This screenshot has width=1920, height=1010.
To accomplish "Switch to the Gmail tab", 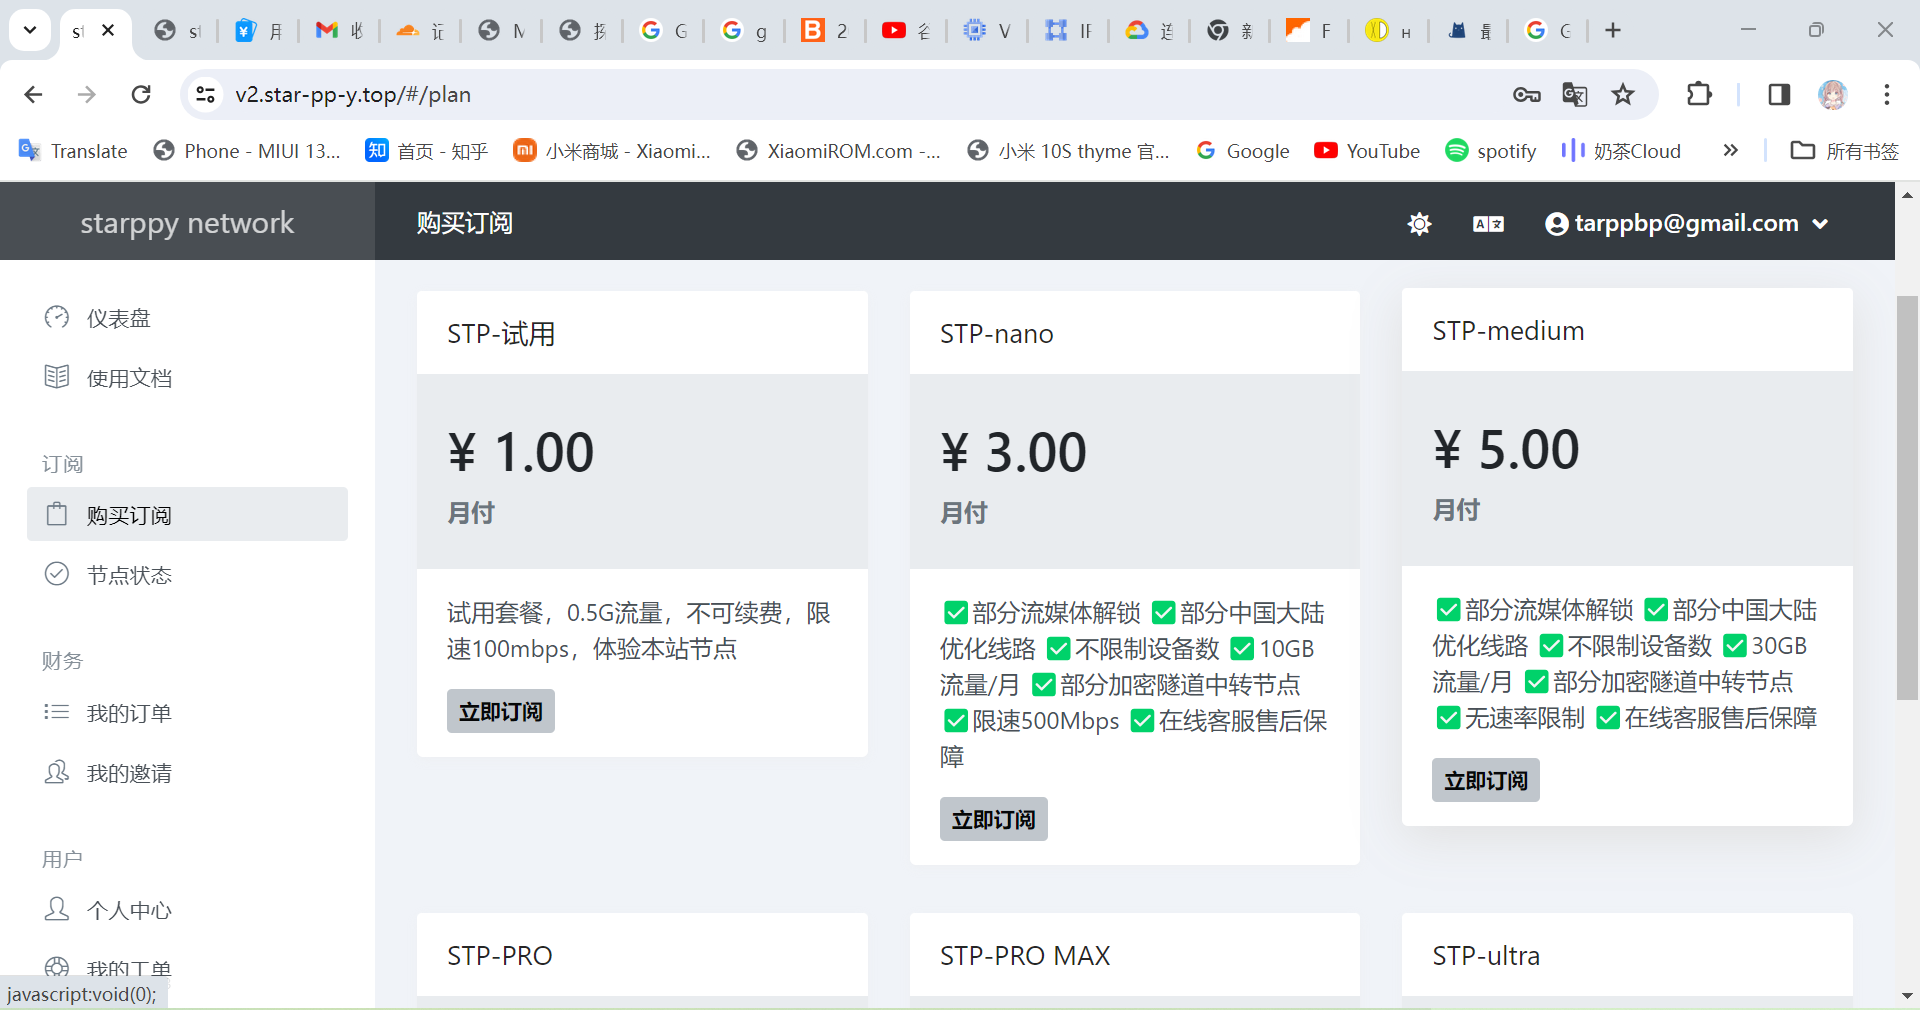I will point(338,30).
